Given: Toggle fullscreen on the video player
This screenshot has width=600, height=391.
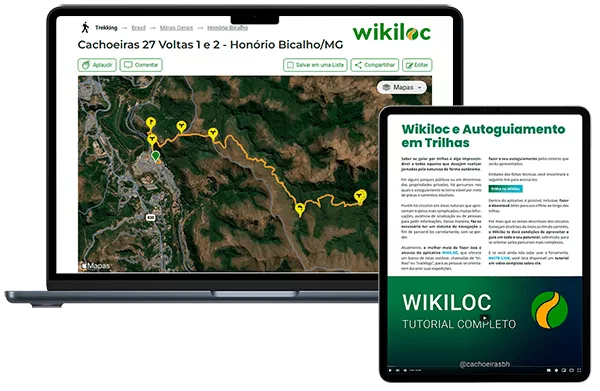Looking at the screenshot, I should click(x=579, y=370).
